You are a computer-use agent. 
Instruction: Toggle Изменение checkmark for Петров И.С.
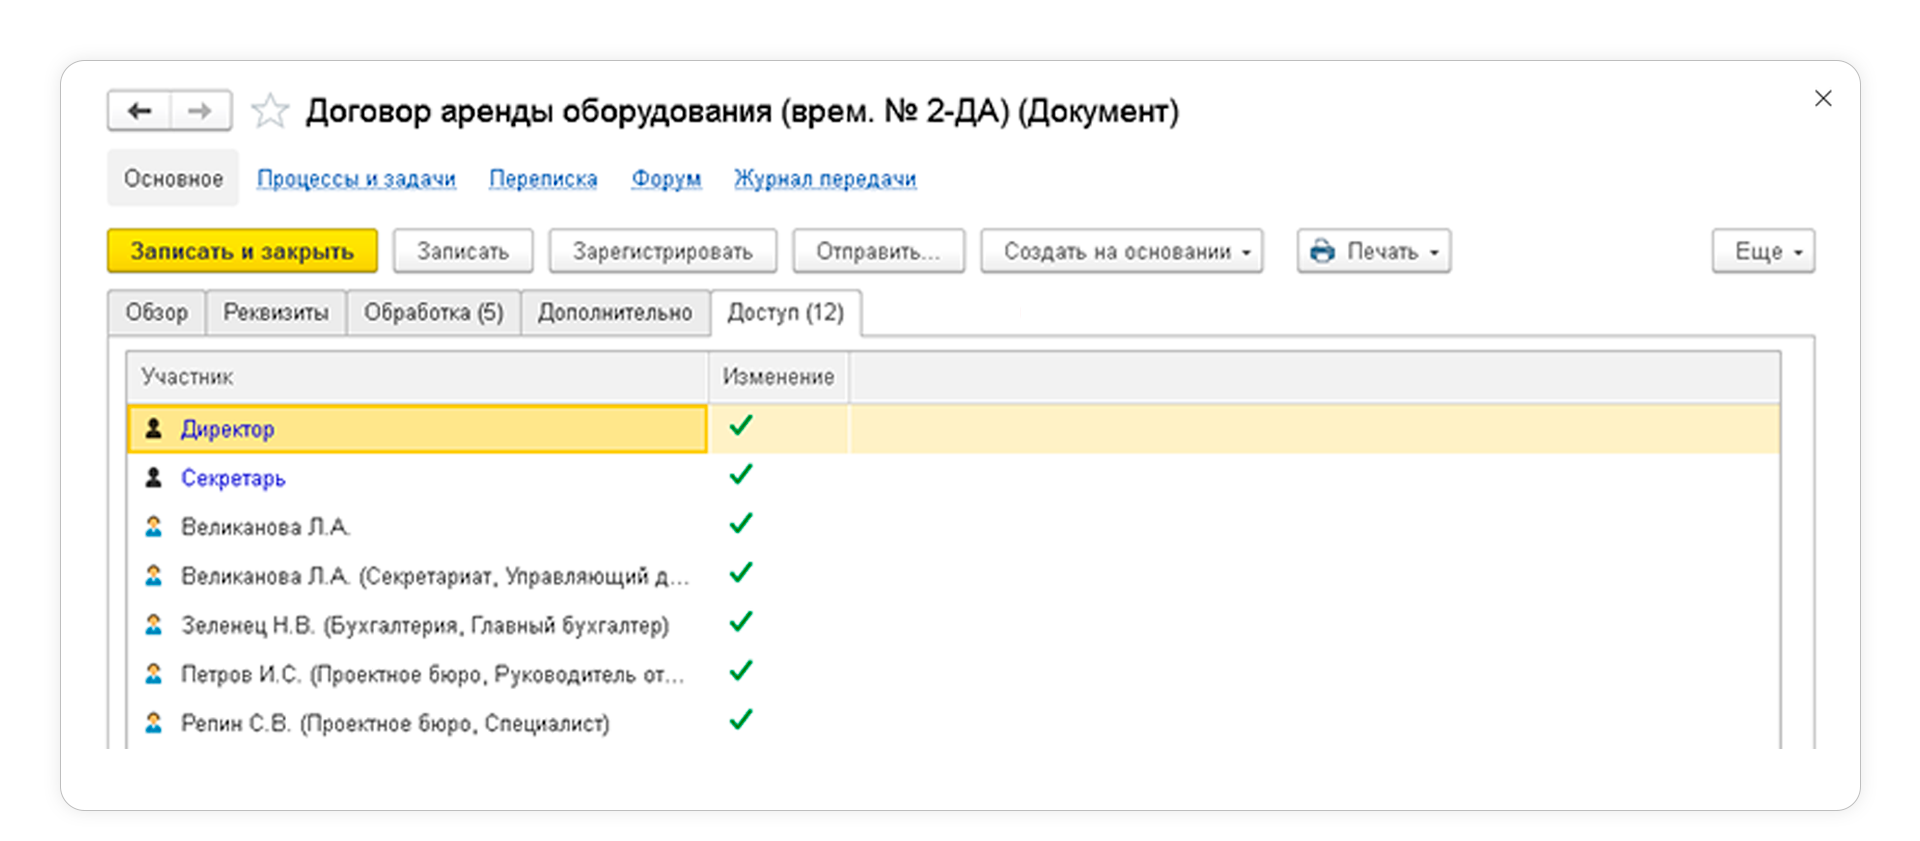740,672
